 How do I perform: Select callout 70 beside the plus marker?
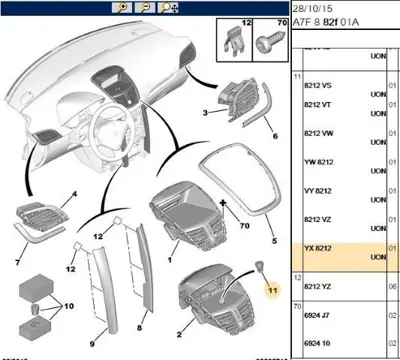click(245, 226)
